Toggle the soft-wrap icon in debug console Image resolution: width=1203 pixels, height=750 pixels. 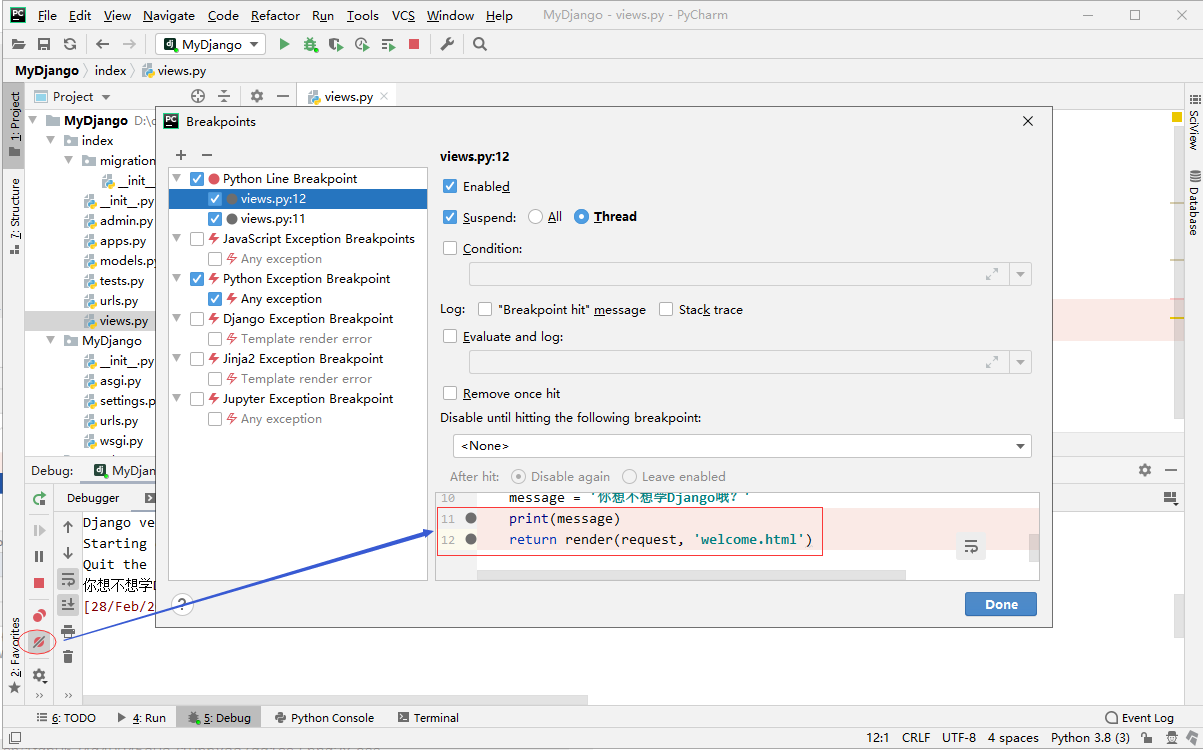tap(68, 579)
